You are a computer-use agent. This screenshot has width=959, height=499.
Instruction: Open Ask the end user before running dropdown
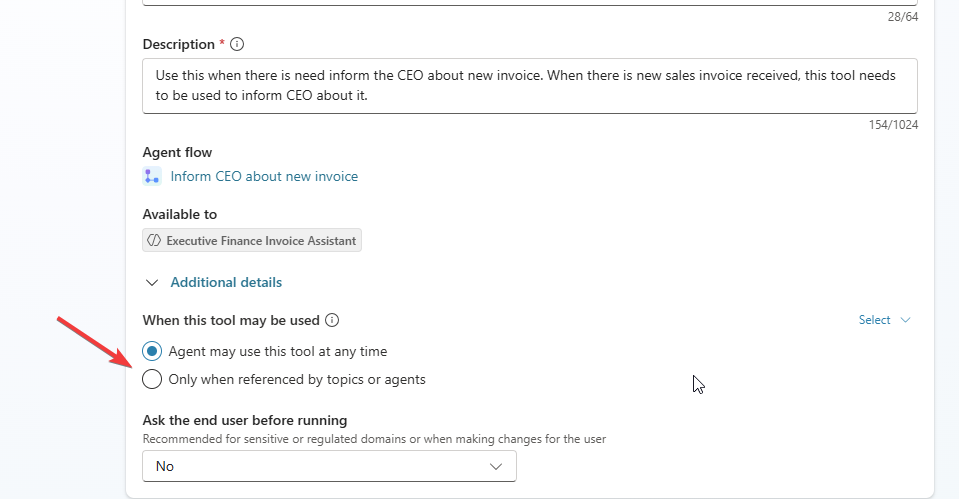point(329,466)
